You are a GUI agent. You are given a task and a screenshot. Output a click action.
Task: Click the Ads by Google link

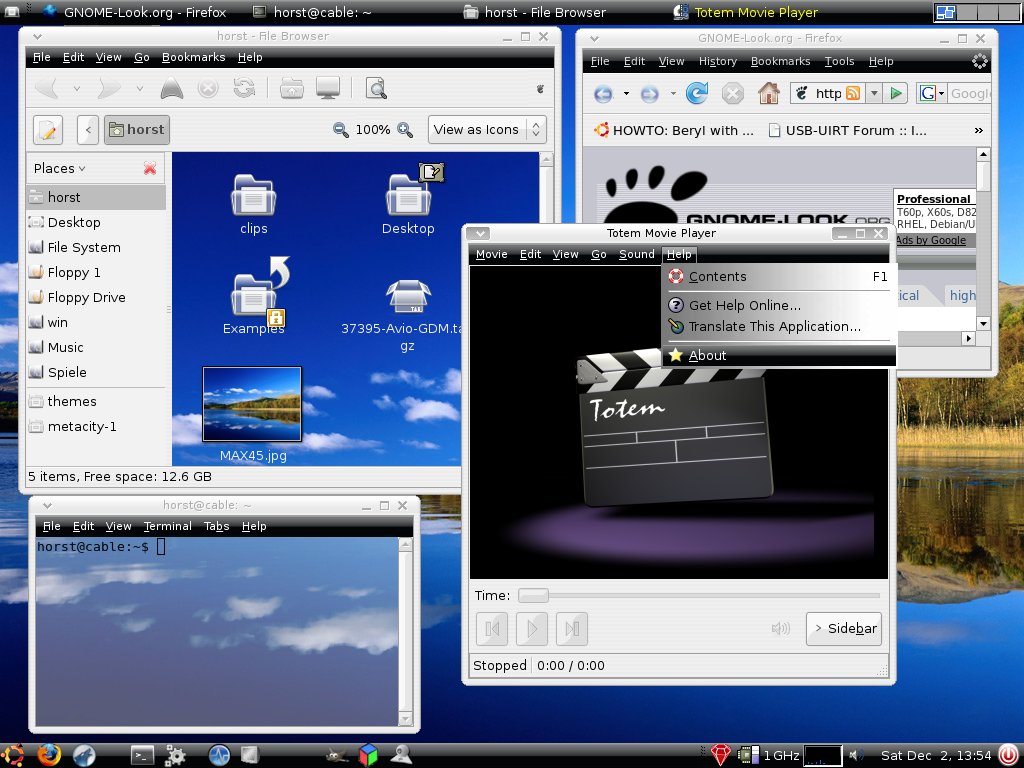pyautogui.click(x=931, y=240)
